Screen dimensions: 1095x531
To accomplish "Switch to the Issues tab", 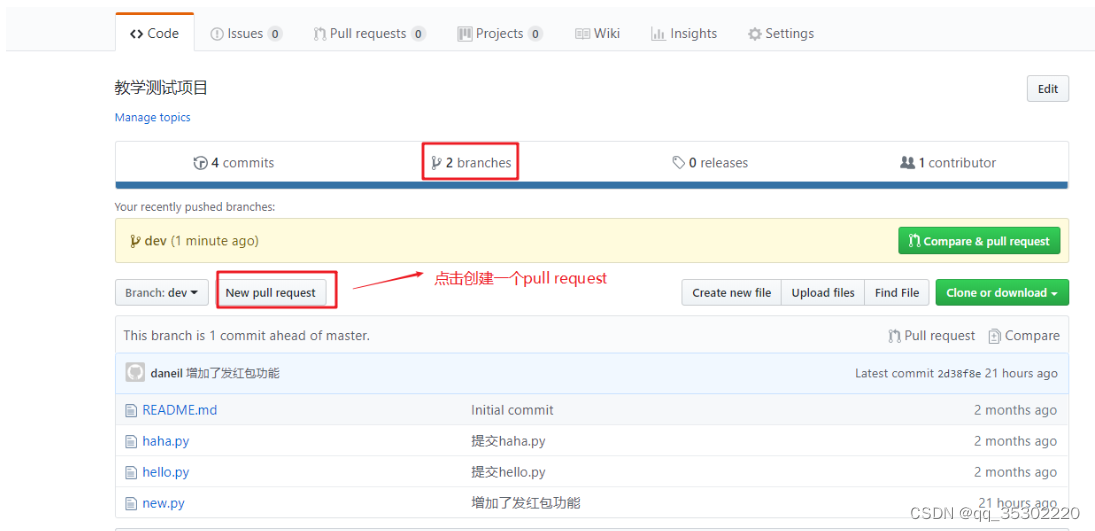I will [247, 33].
